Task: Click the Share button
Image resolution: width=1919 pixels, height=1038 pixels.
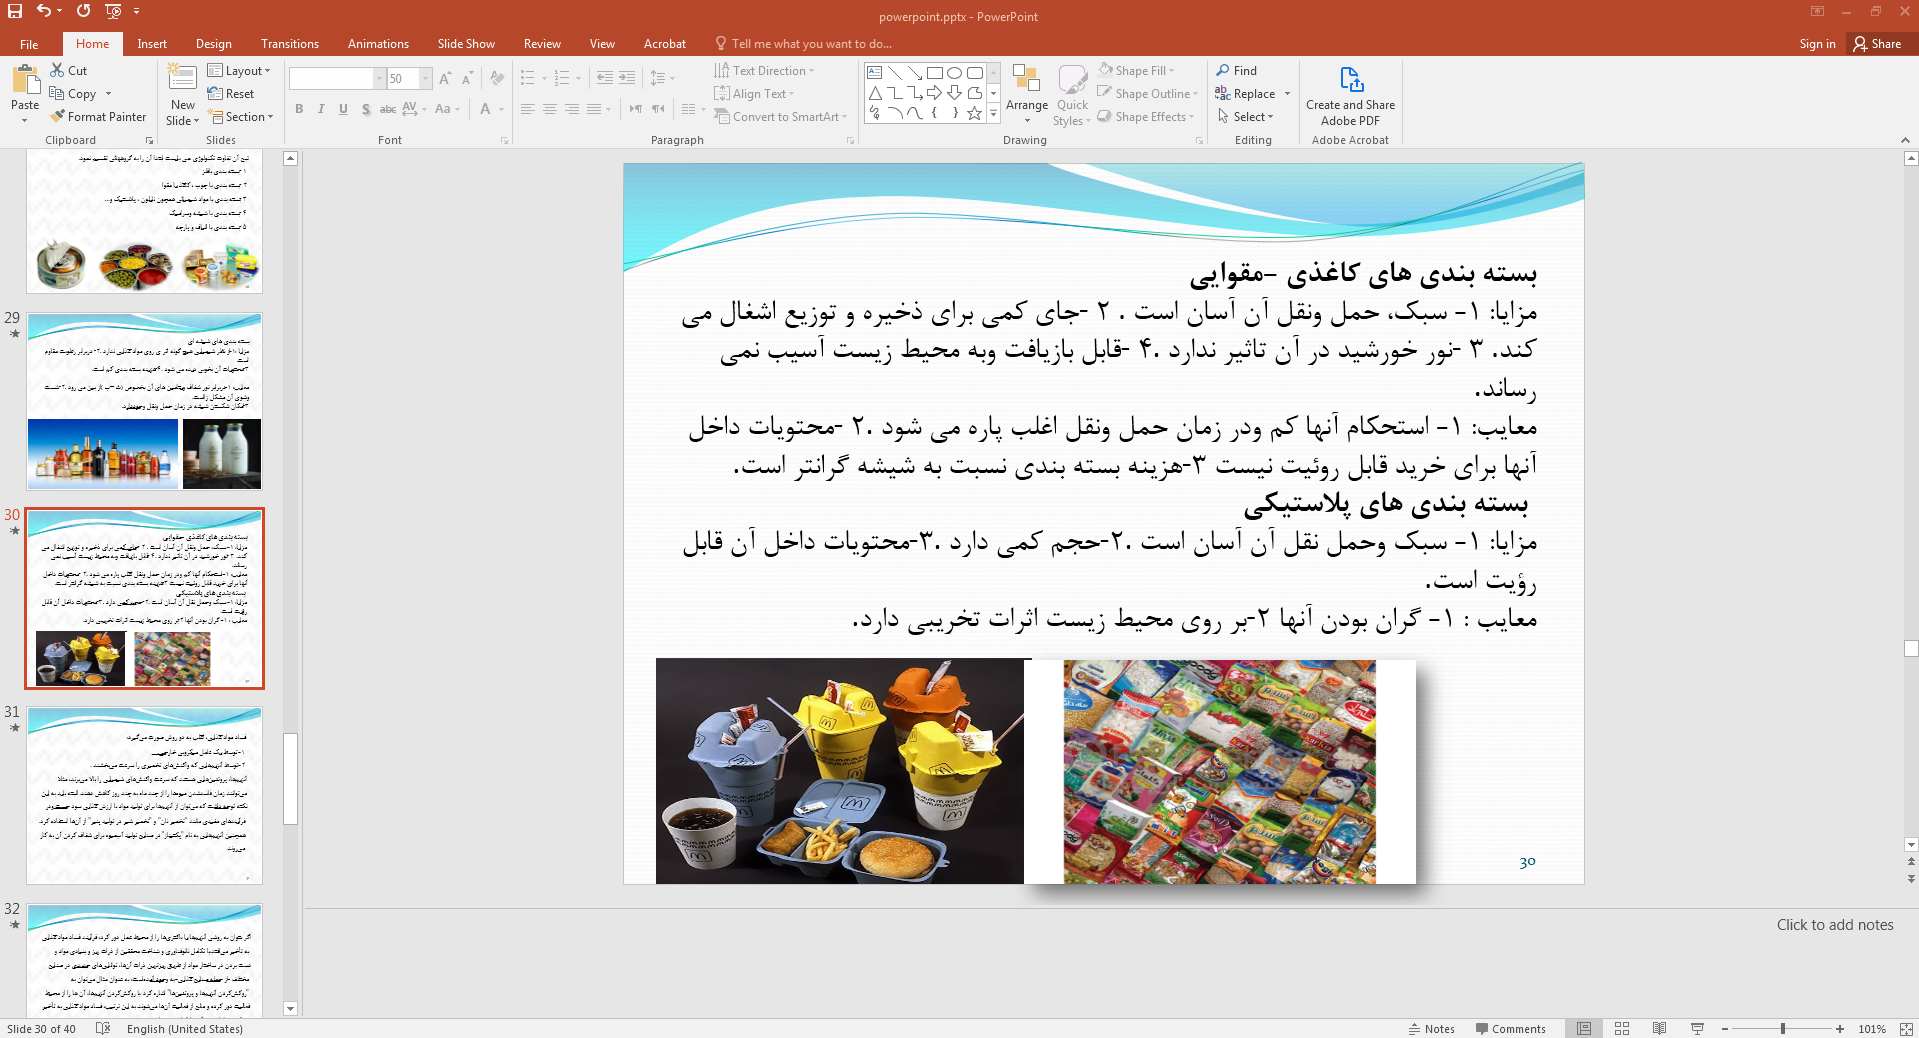Action: (x=1877, y=44)
